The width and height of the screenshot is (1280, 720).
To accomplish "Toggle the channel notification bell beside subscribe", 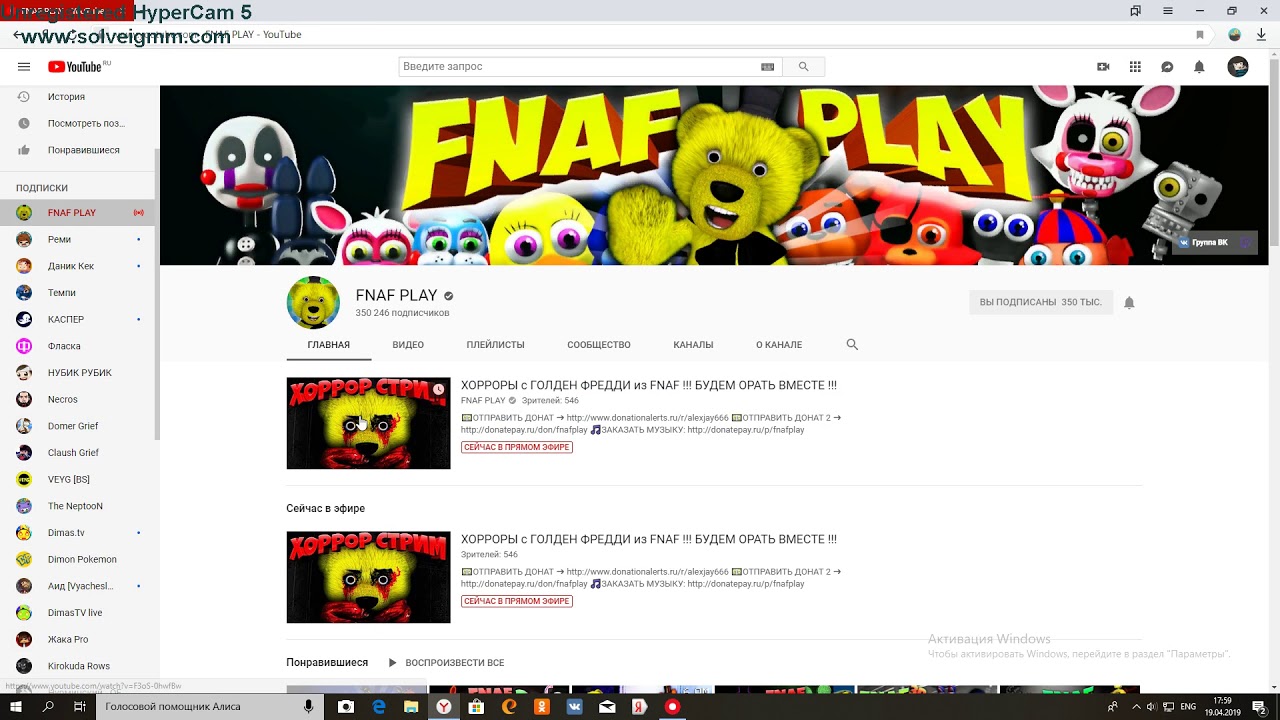I will (x=1129, y=302).
